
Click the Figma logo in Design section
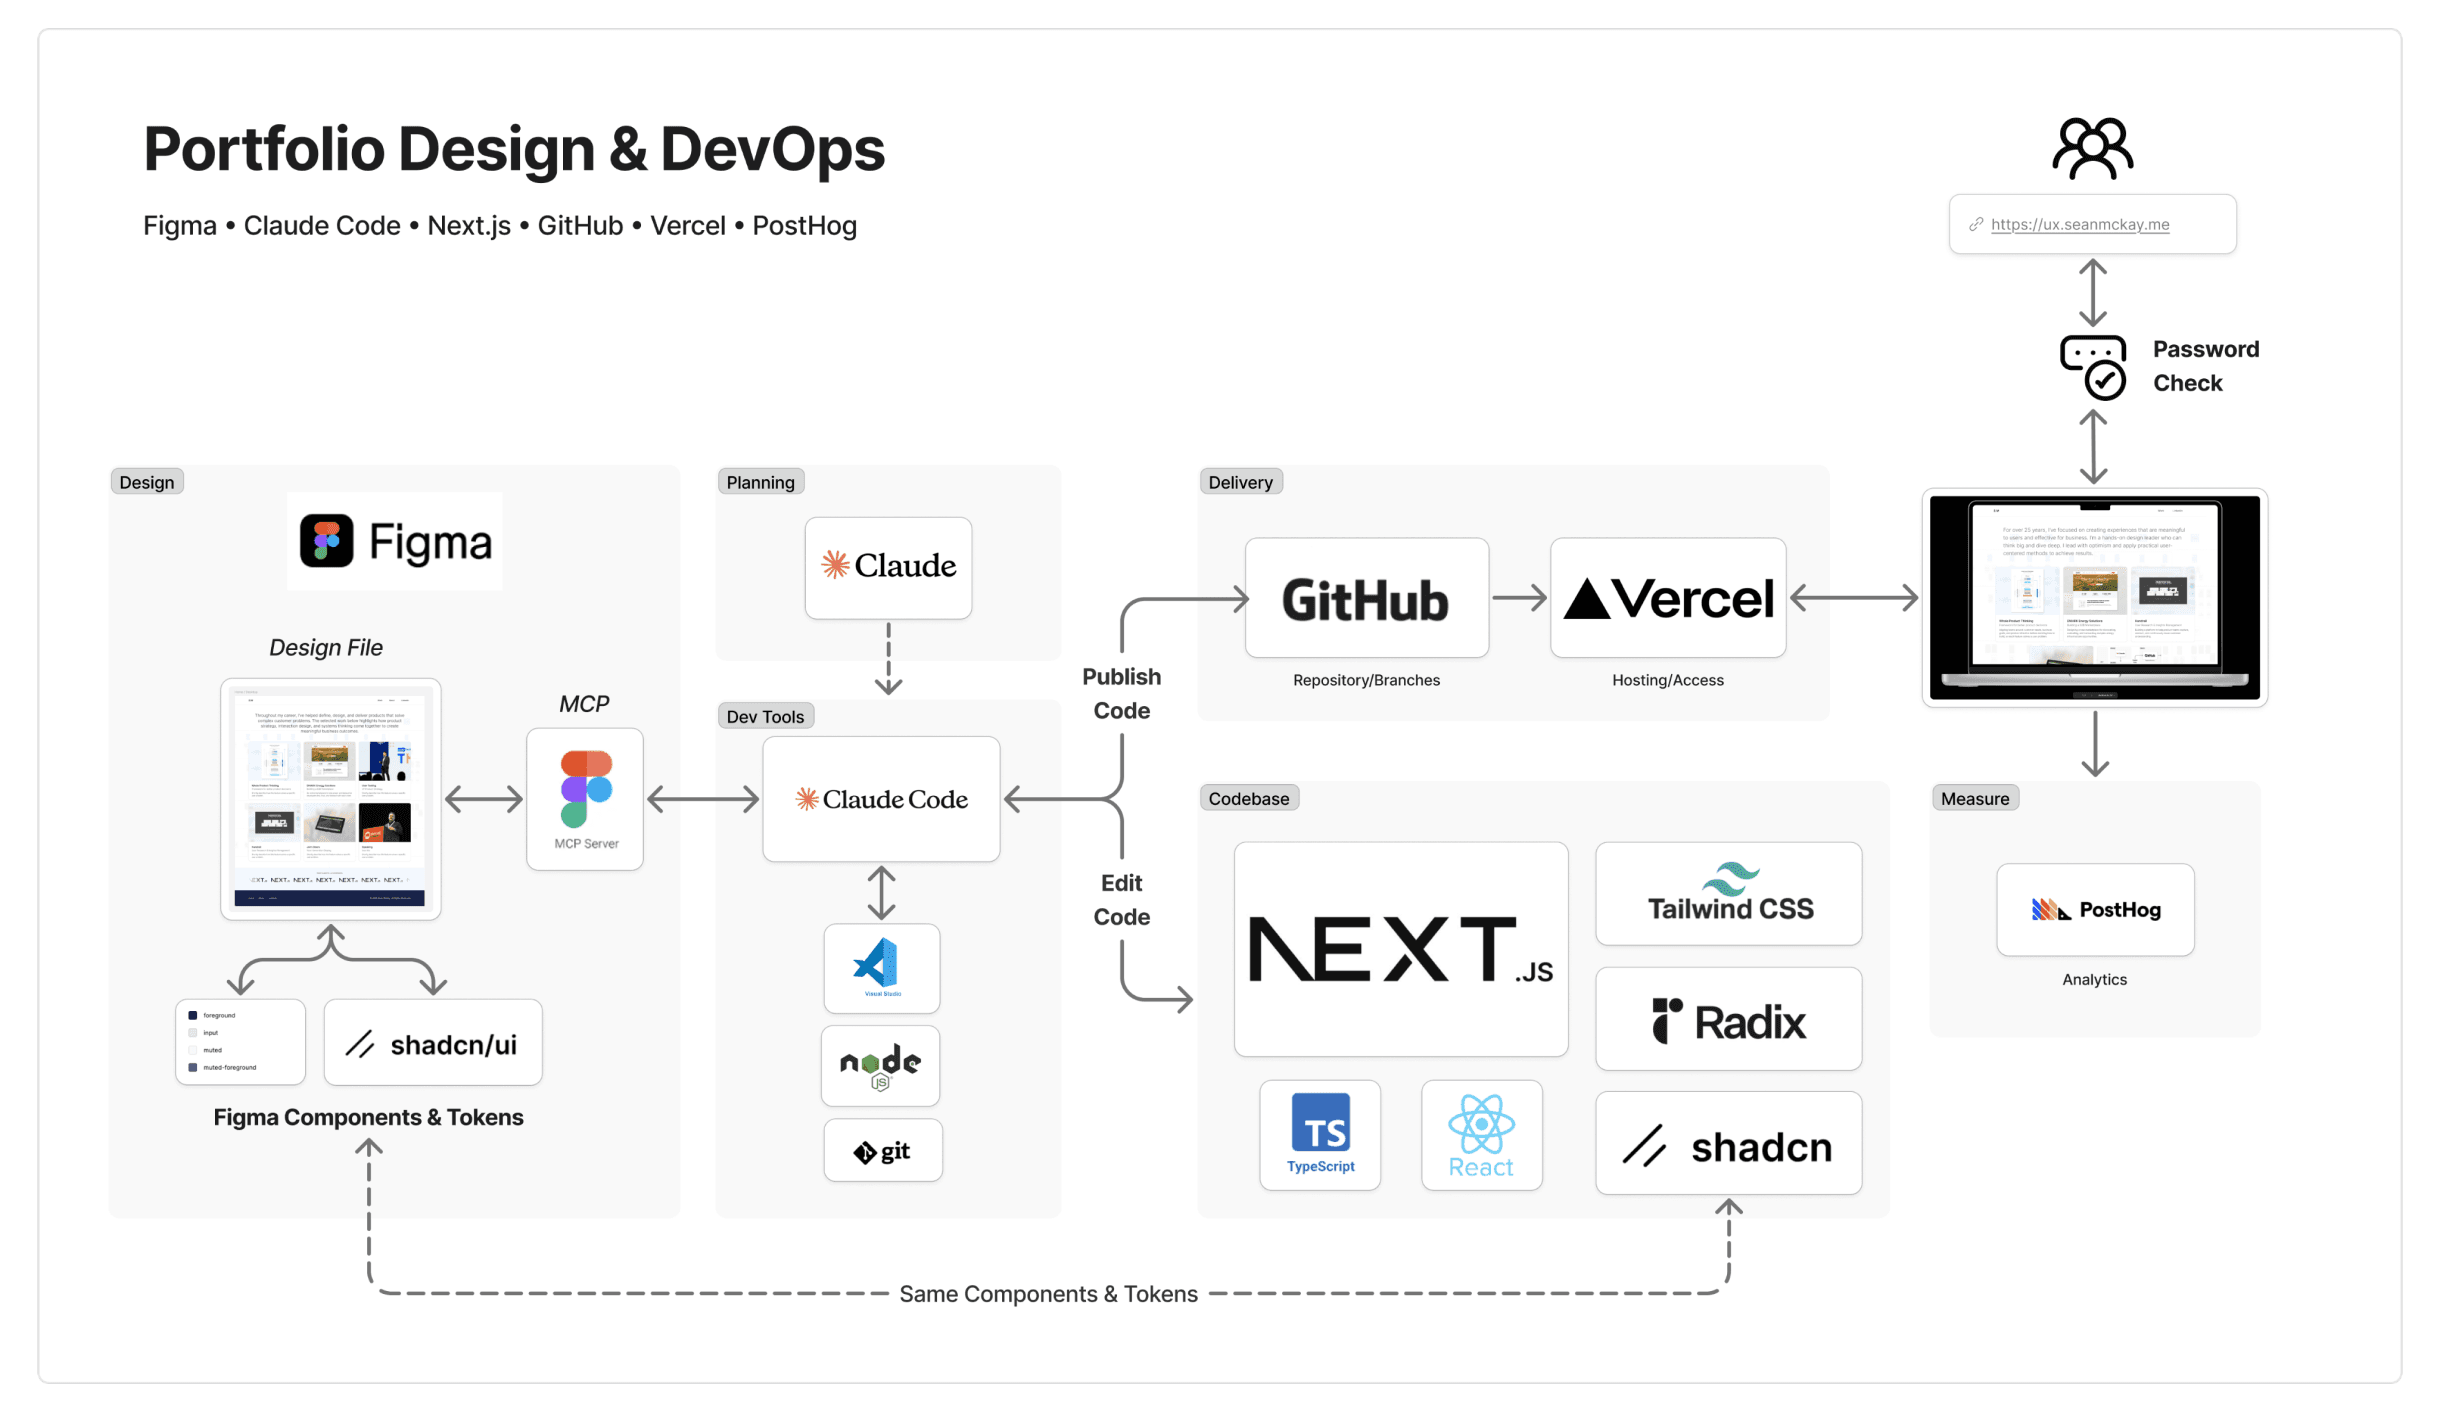(x=395, y=541)
